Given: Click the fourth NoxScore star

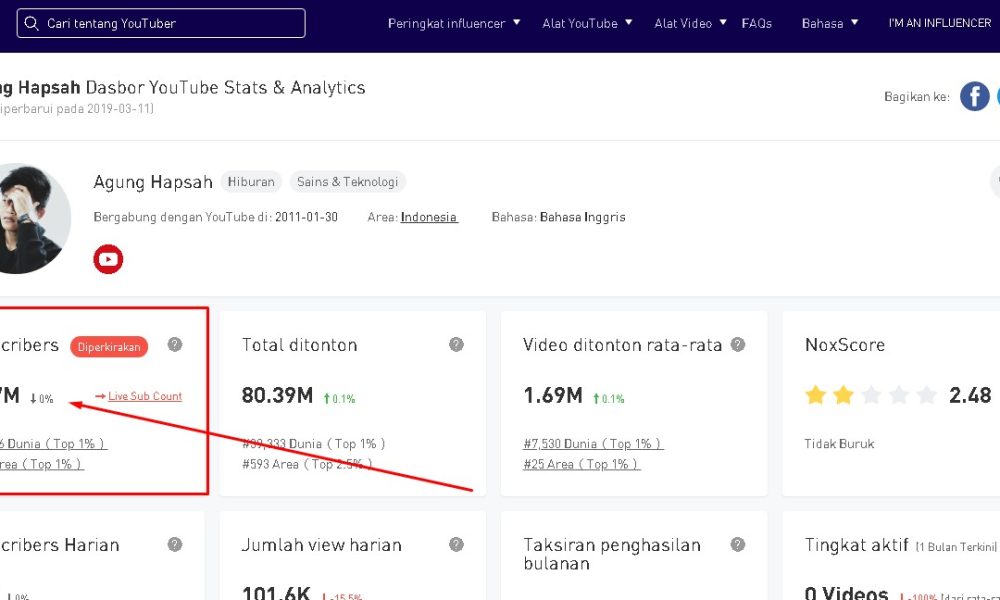Looking at the screenshot, I should coord(899,395).
